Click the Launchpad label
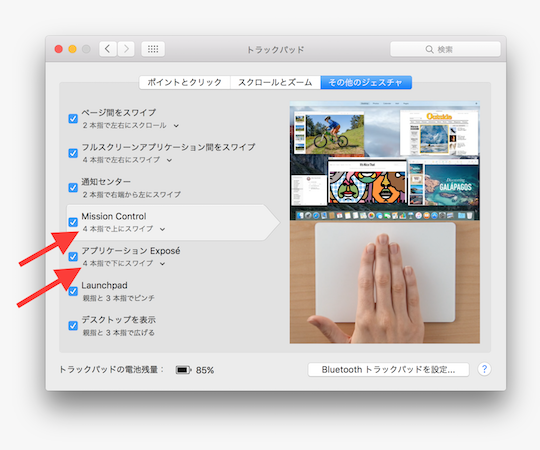Viewport: 540px width, 450px height. pos(104,285)
